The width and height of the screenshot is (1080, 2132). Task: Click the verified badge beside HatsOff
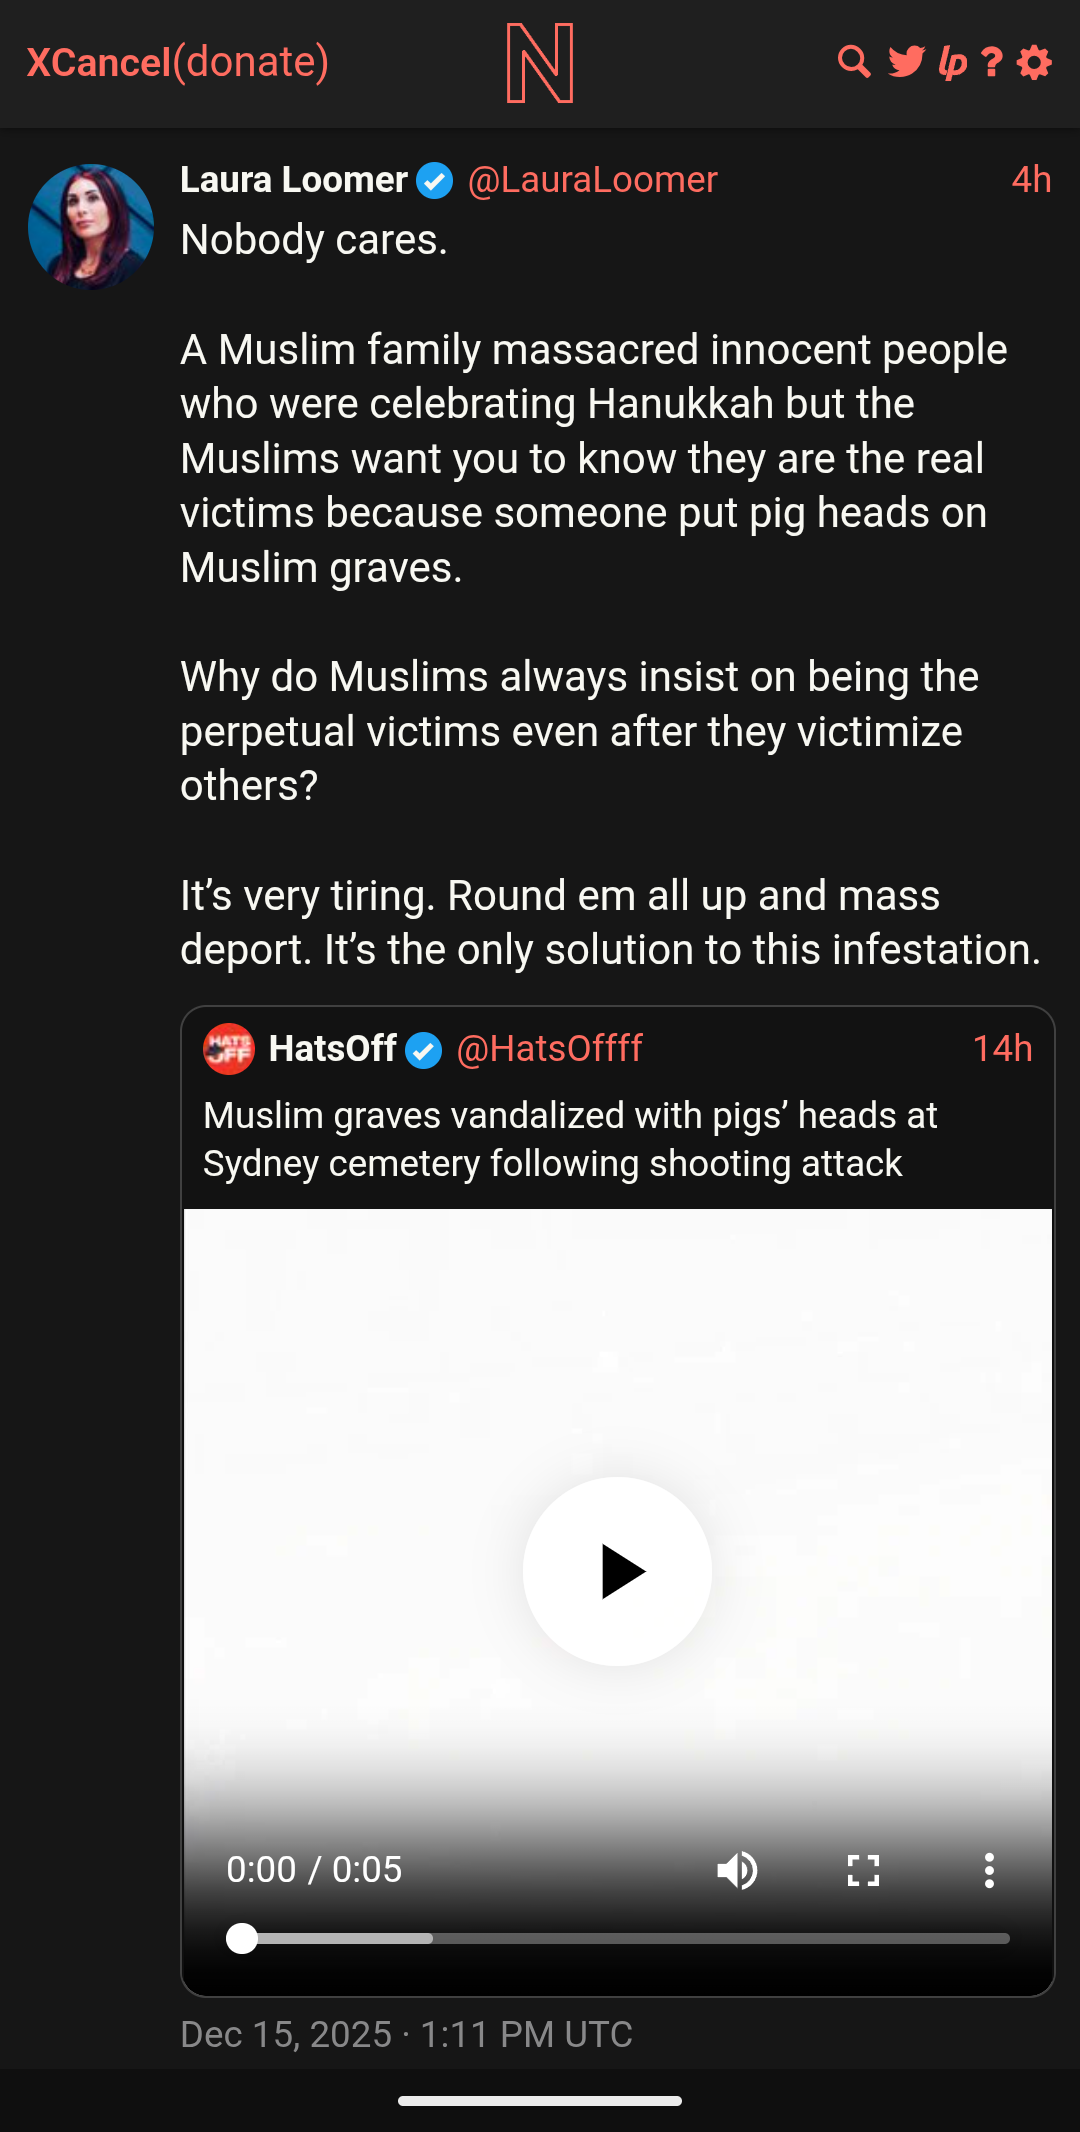click(x=424, y=1050)
